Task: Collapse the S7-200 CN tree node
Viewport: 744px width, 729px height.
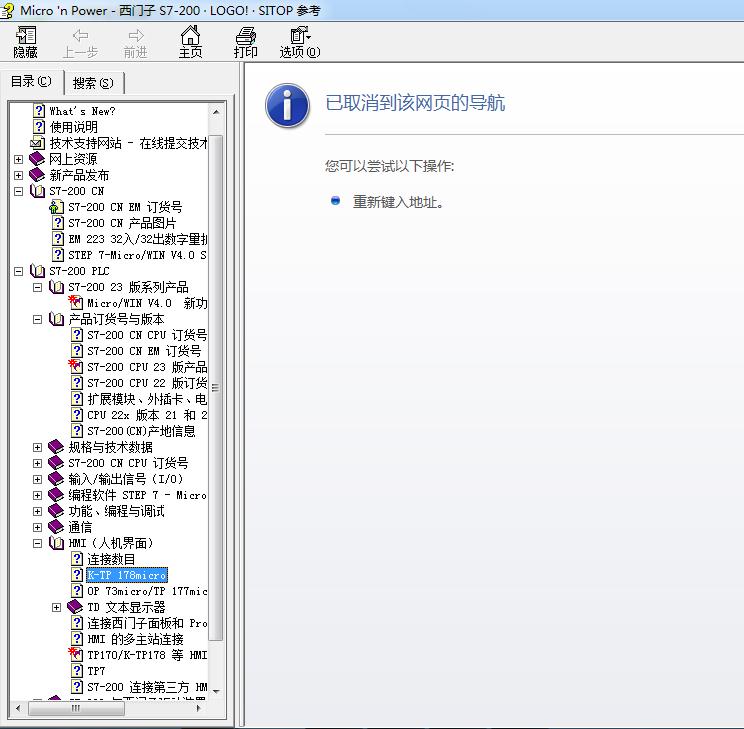Action: pyautogui.click(x=19, y=191)
